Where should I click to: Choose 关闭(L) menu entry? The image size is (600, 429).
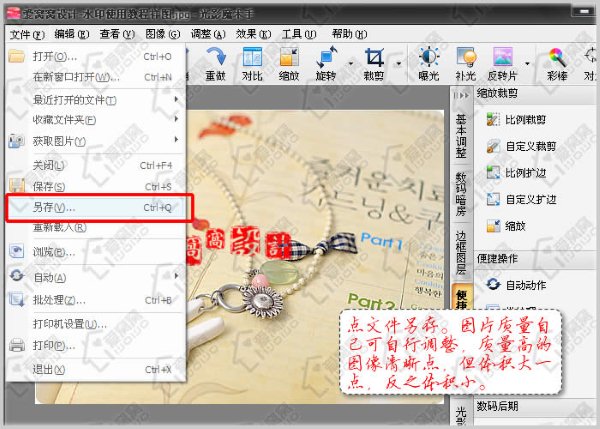tap(96, 165)
